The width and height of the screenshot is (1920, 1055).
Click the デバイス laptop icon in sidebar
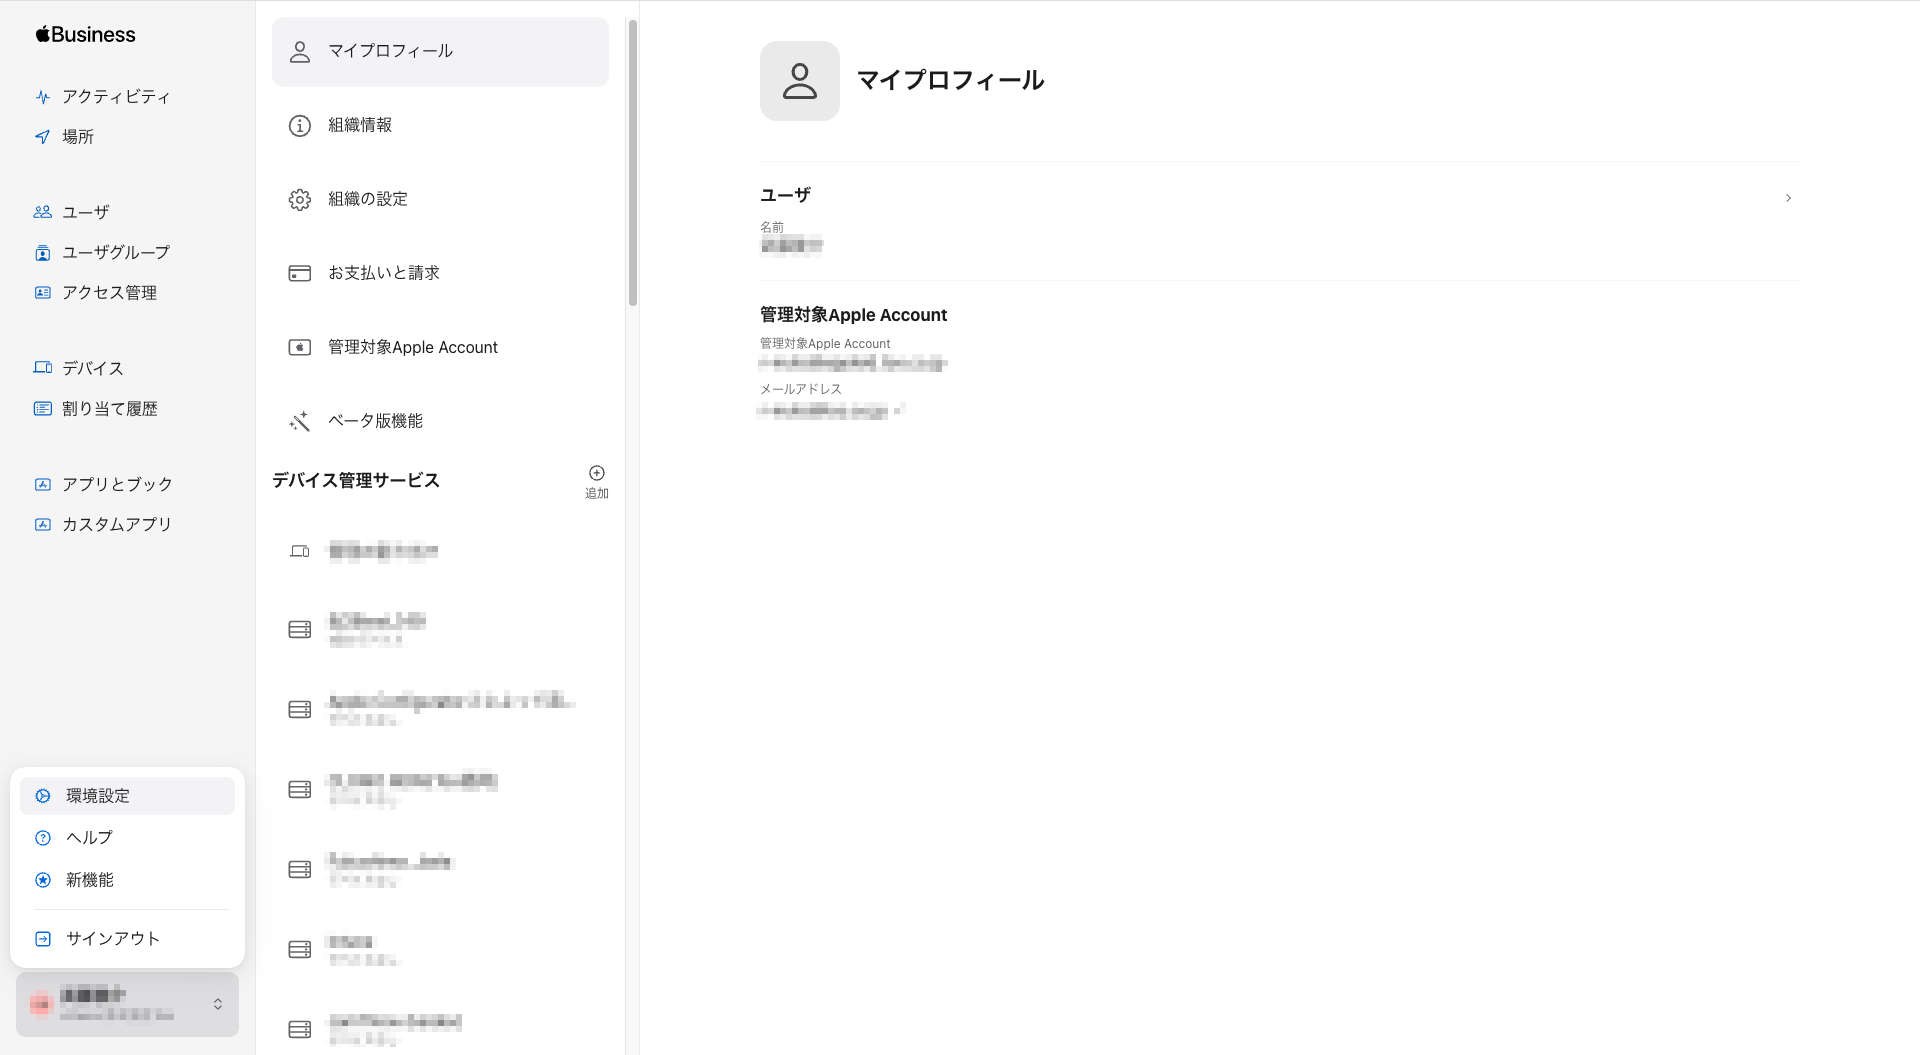[x=42, y=368]
